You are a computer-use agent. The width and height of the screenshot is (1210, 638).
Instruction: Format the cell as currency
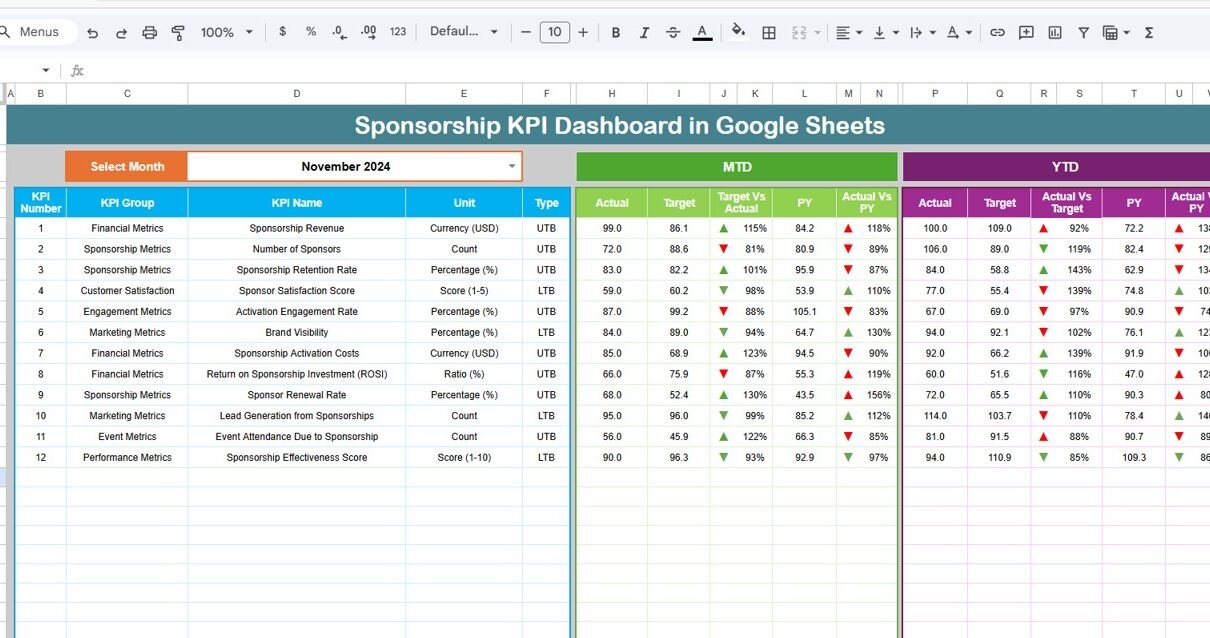pos(283,32)
